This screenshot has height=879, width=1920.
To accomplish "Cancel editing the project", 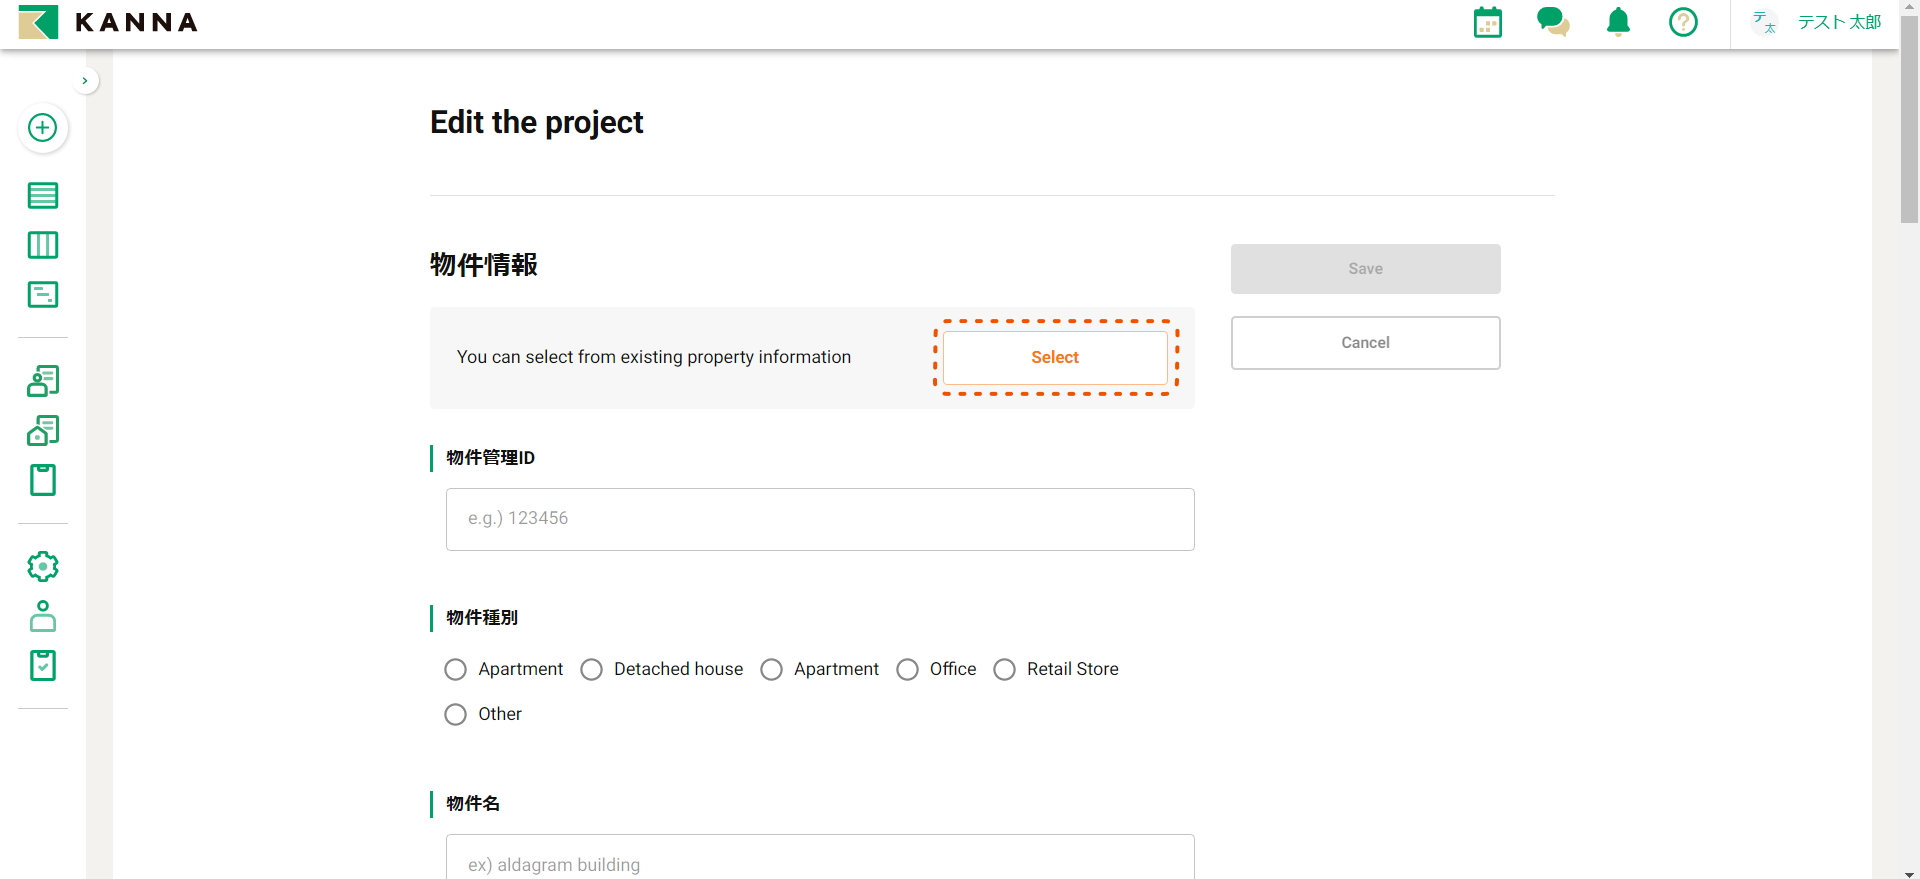I will pos(1365,343).
